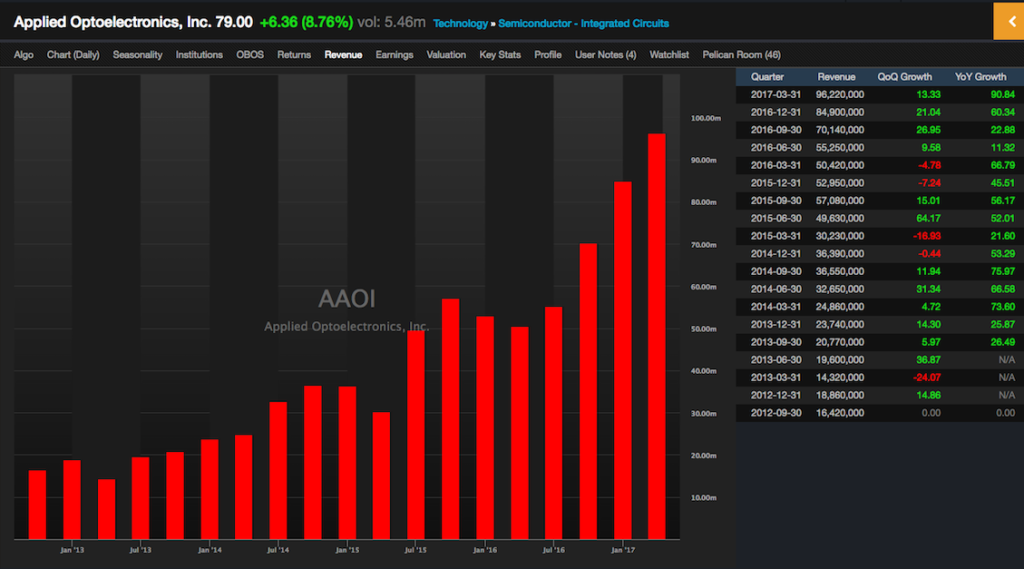Switch to Chart (Daily) tab
Viewport: 1024px width, 569px height.
tap(73, 55)
